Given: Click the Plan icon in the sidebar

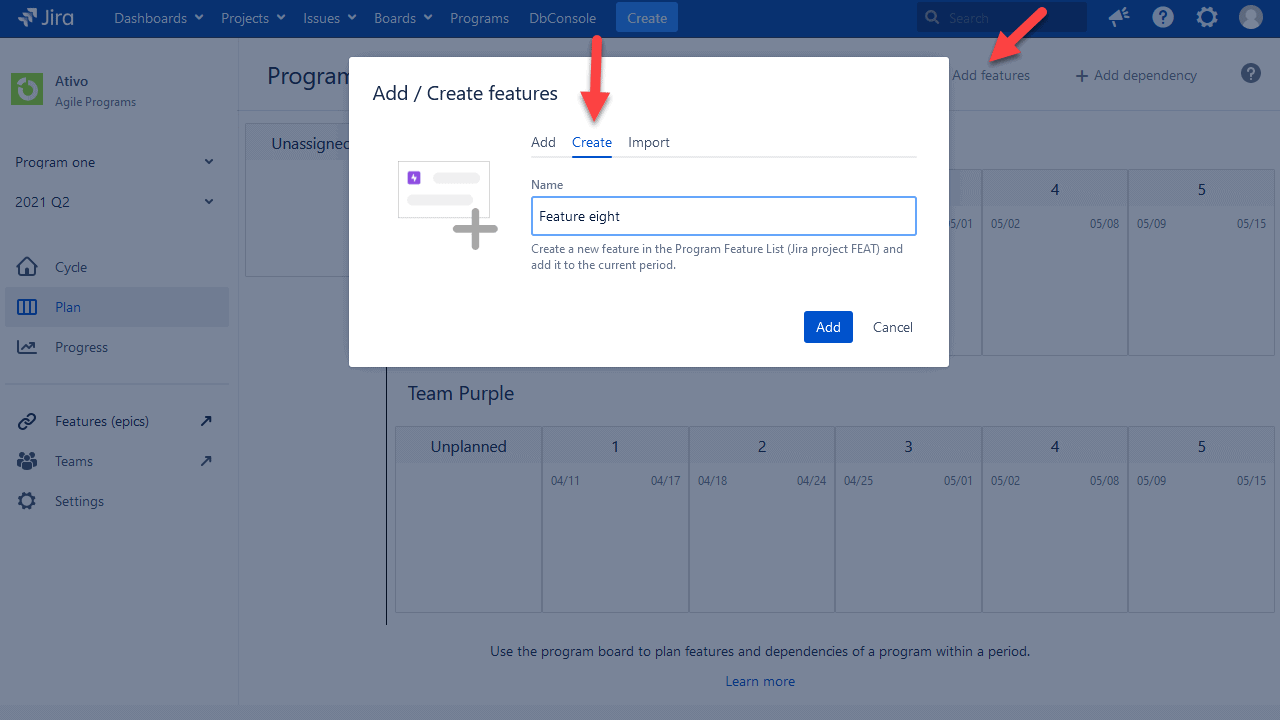Looking at the screenshot, I should point(27,307).
